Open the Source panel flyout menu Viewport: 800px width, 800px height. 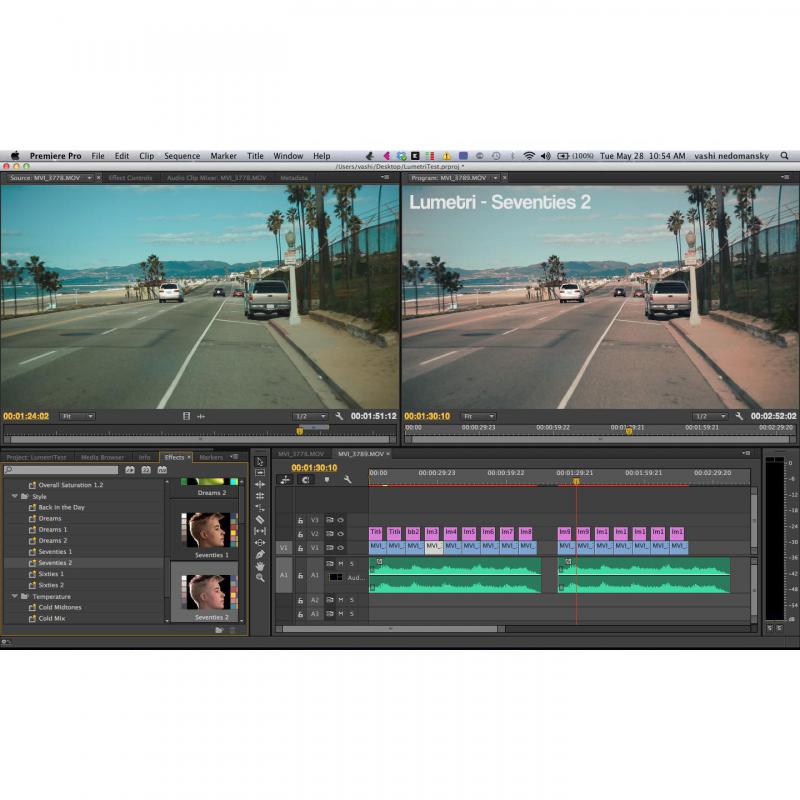coord(385,177)
